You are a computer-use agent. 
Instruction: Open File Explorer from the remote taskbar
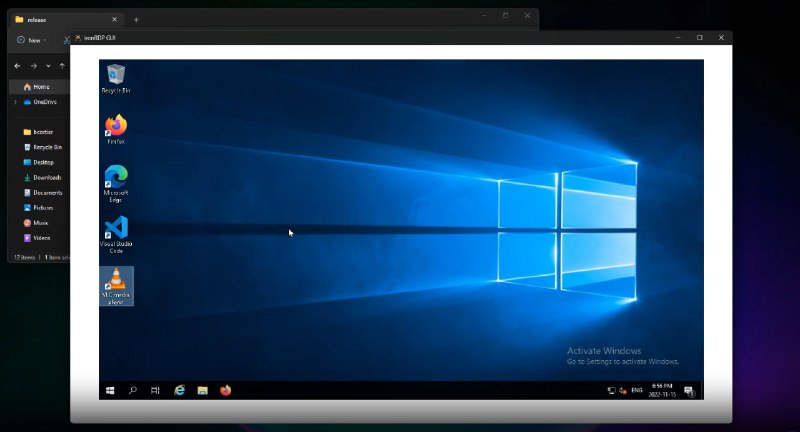202,390
